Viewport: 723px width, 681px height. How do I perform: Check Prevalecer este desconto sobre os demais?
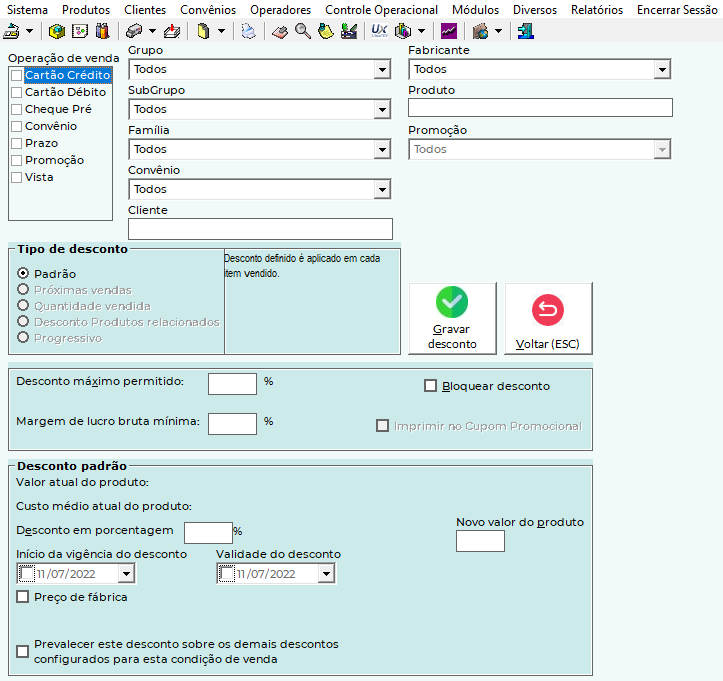pos(22,651)
